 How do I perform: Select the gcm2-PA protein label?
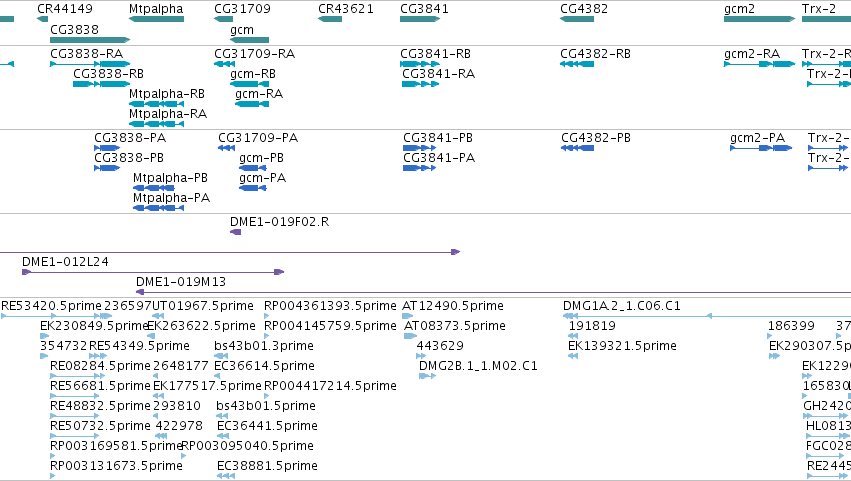(758, 138)
